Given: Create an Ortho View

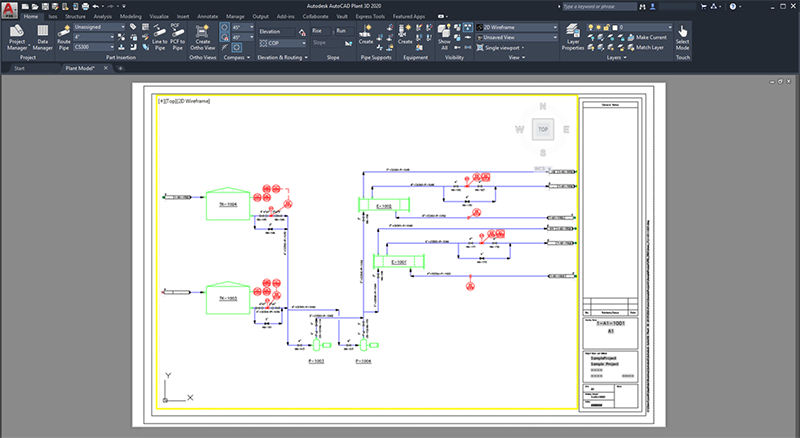Looking at the screenshot, I should coord(203,37).
